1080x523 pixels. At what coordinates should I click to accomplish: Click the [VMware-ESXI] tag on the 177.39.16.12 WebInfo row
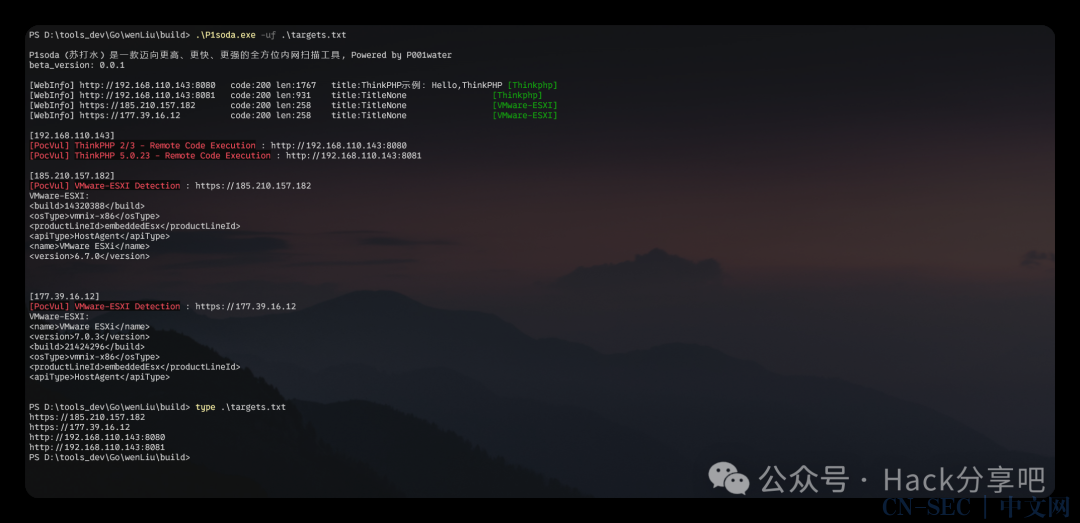coord(525,115)
